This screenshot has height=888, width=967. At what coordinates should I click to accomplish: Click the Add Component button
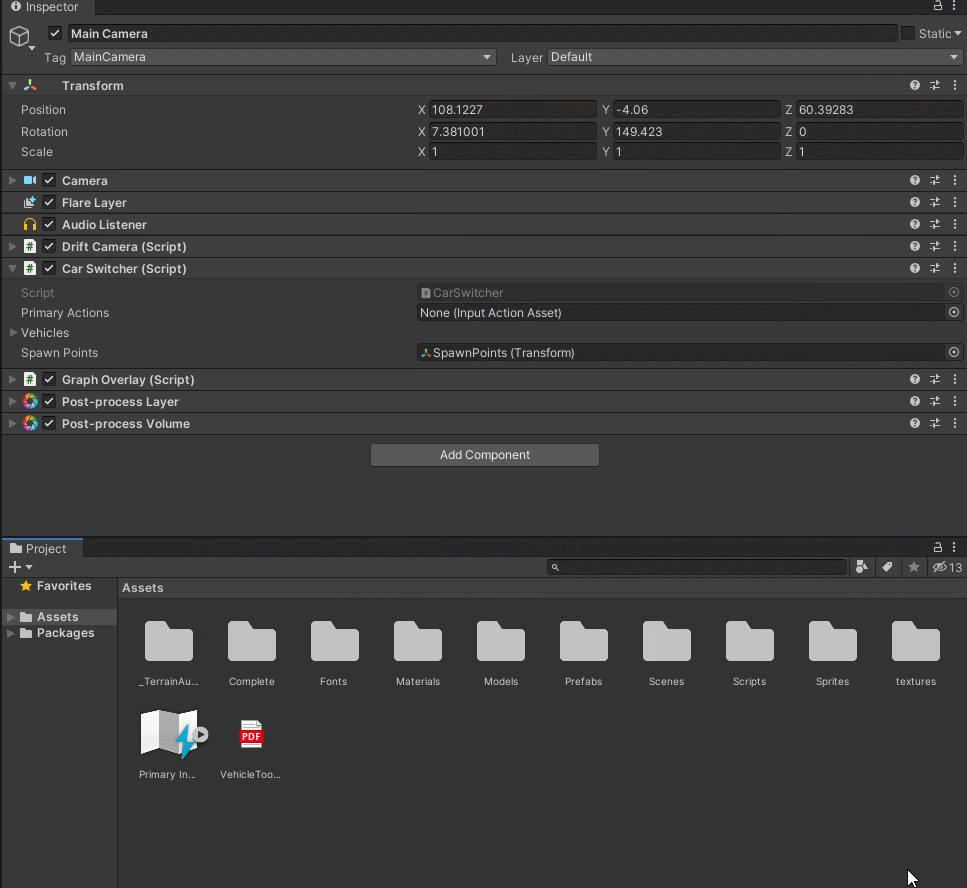pos(484,455)
